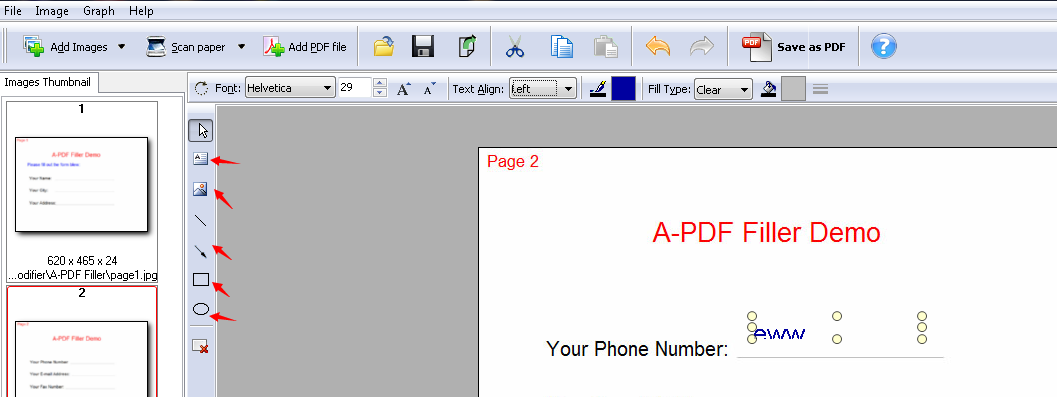Viewport: 1057px width, 397px height.
Task: Select page 1 thumbnail
Action: (82, 184)
